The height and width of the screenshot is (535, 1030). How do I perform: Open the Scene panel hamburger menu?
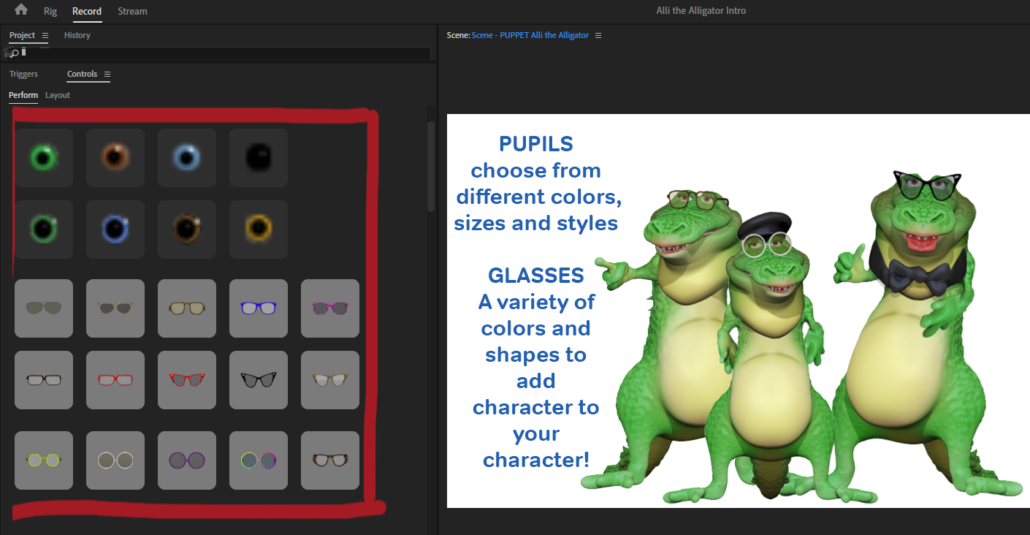point(598,35)
